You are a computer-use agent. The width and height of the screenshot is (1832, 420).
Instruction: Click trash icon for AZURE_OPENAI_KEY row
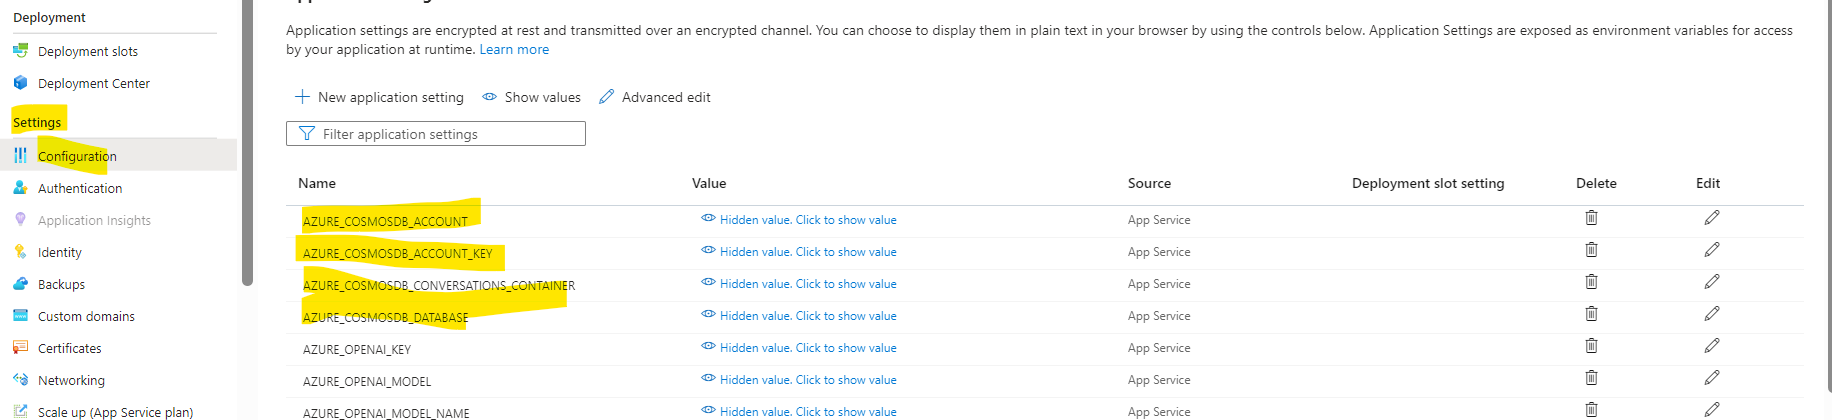[1591, 346]
